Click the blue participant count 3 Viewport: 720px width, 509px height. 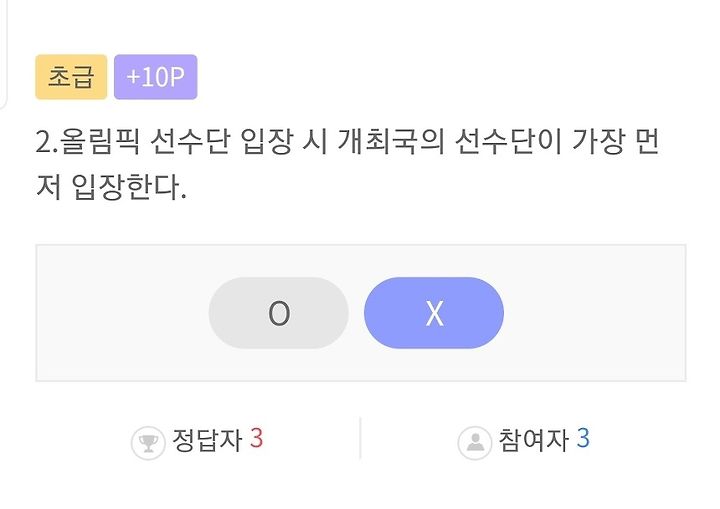click(583, 438)
